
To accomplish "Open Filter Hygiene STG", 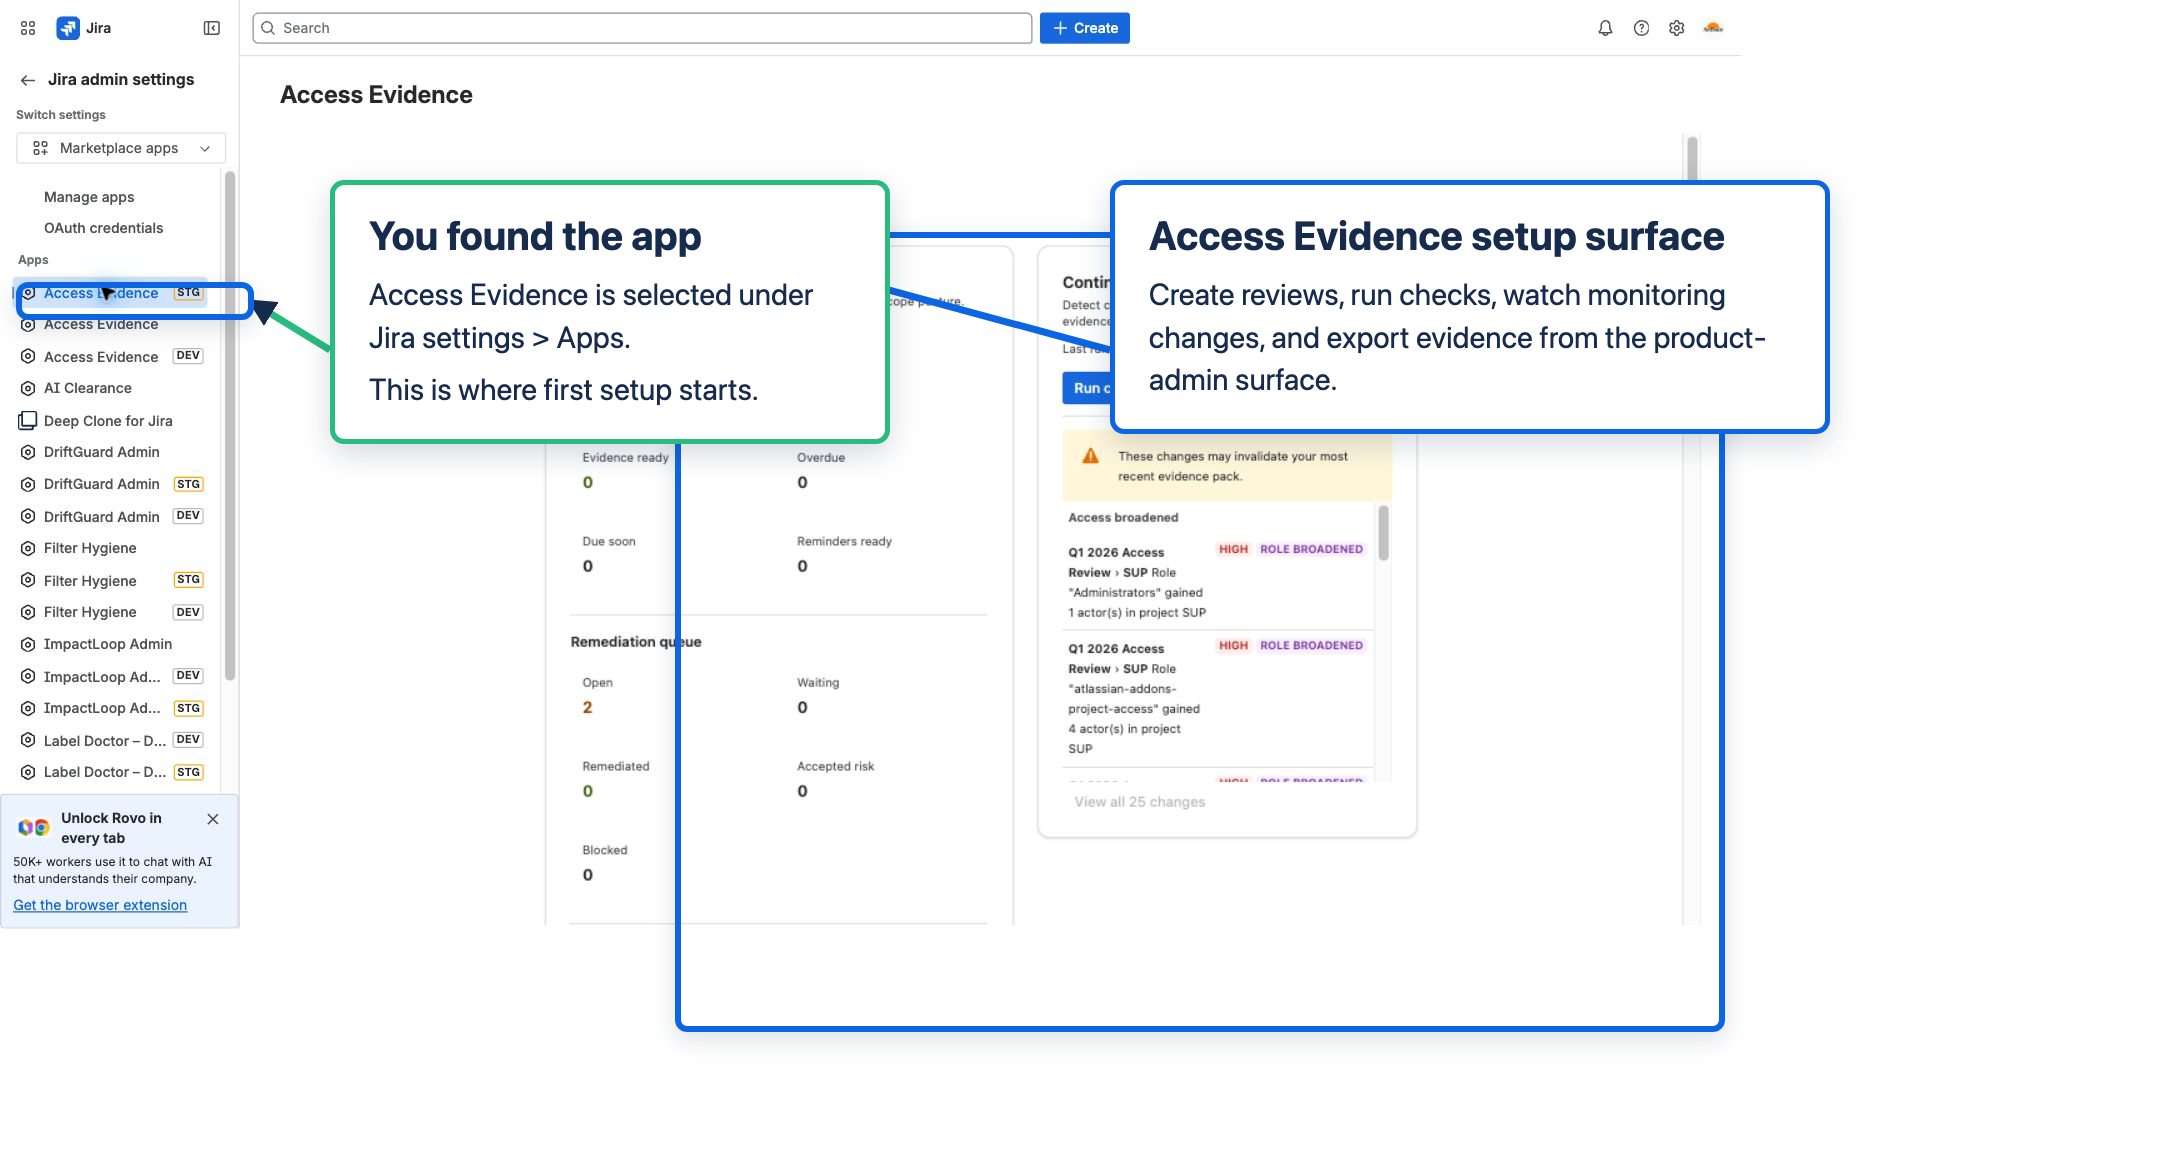I will [x=112, y=581].
